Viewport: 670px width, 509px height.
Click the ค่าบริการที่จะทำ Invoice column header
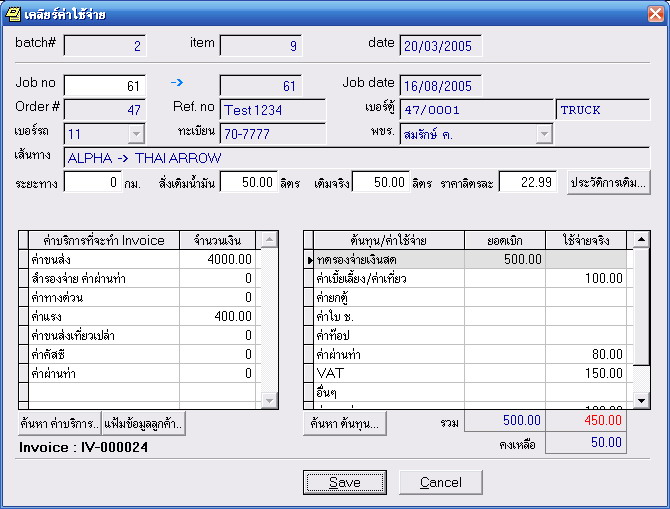pyautogui.click(x=104, y=240)
